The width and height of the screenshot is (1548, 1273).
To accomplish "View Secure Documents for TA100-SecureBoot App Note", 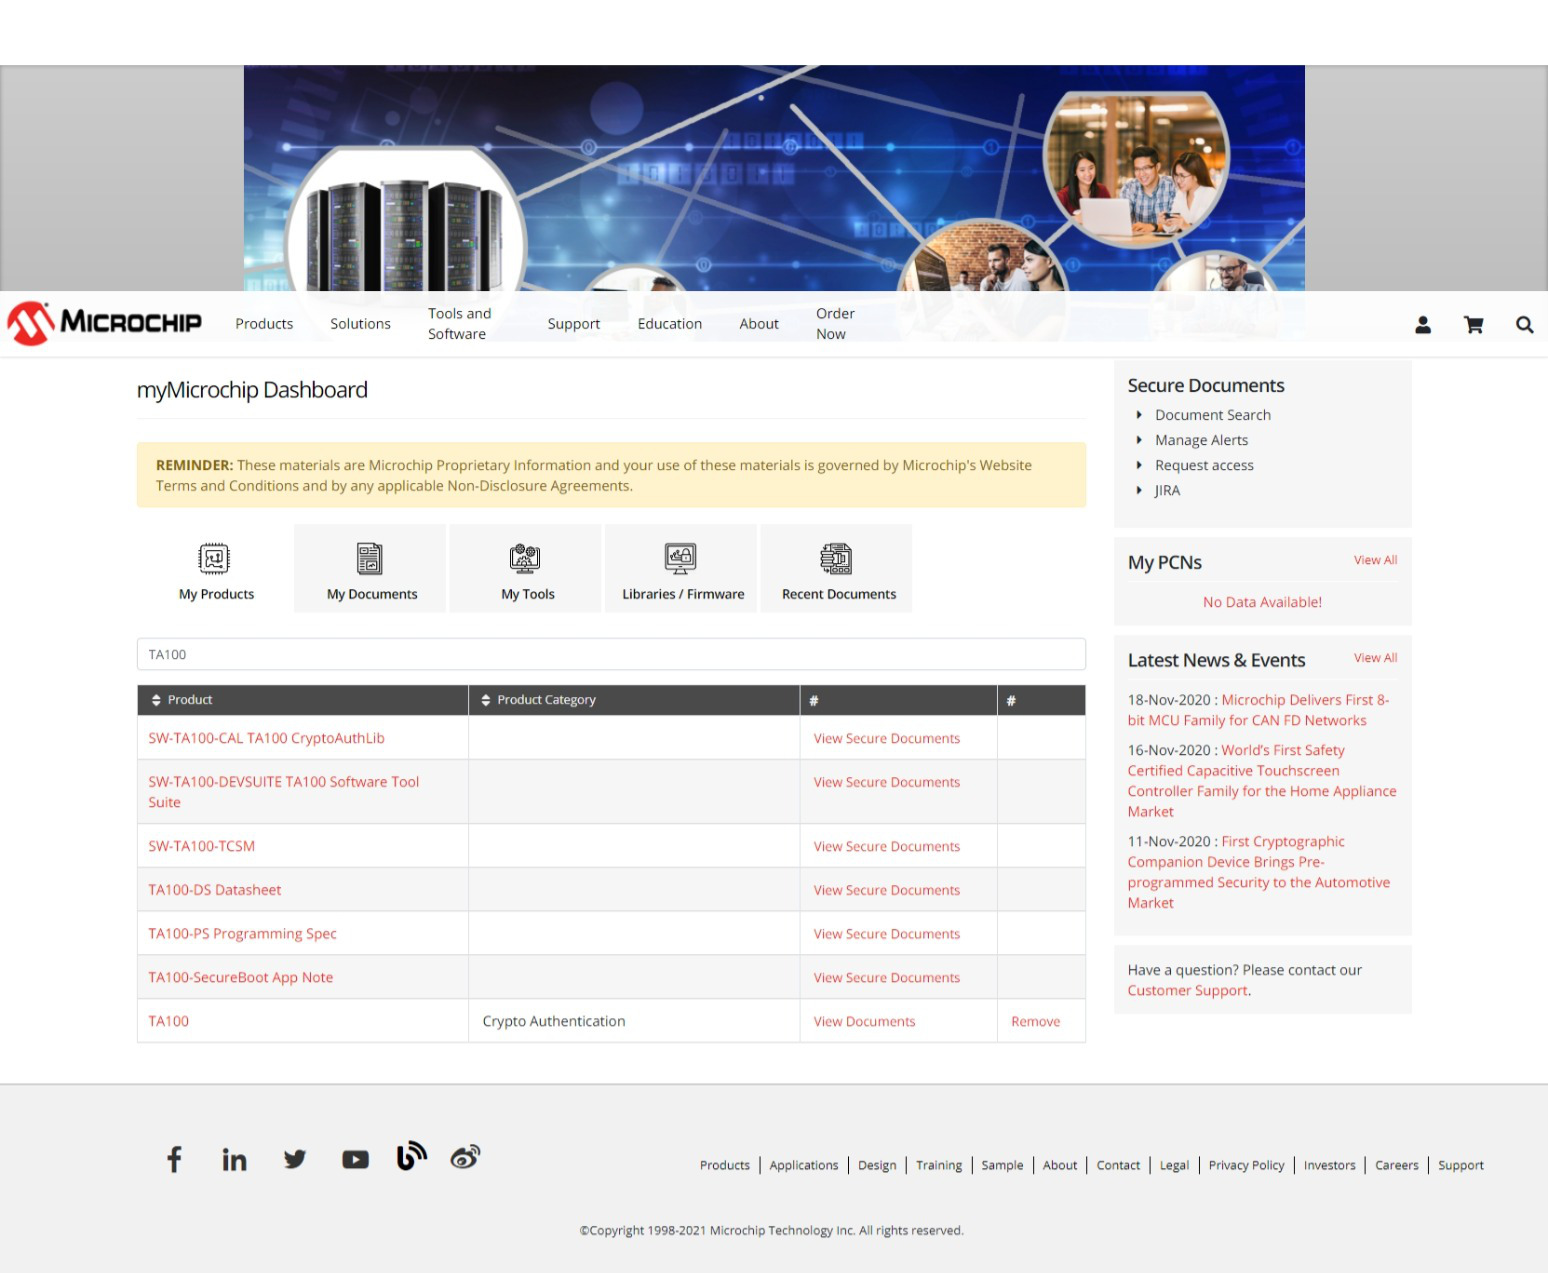I will tap(886, 978).
